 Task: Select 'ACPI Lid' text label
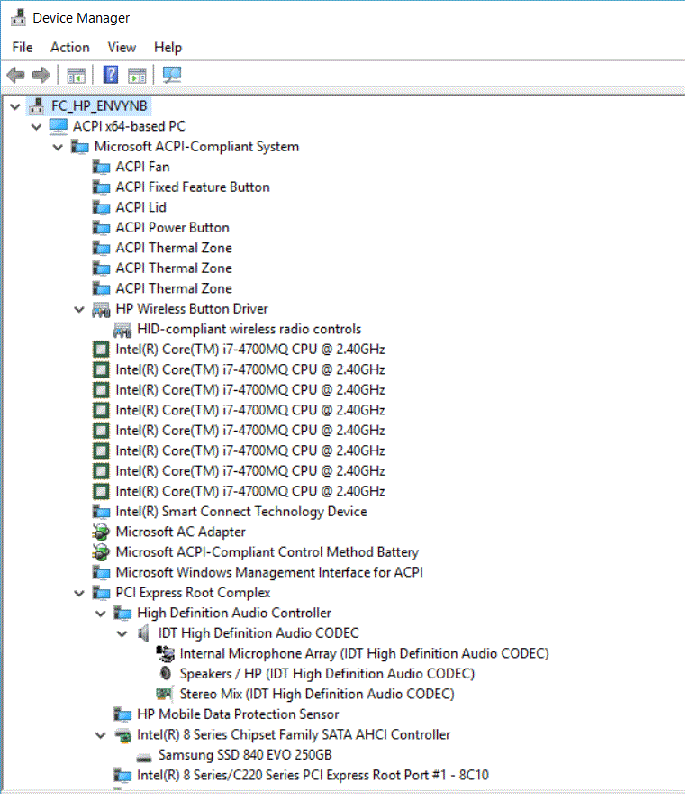pos(141,208)
